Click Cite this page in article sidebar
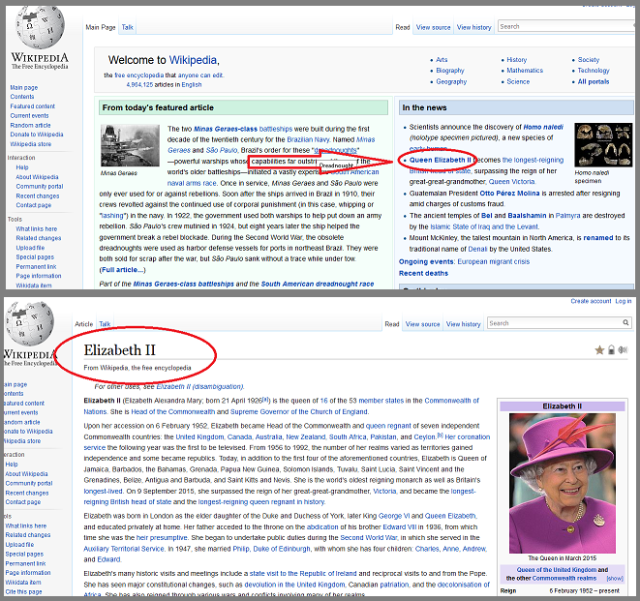 tap(24, 592)
